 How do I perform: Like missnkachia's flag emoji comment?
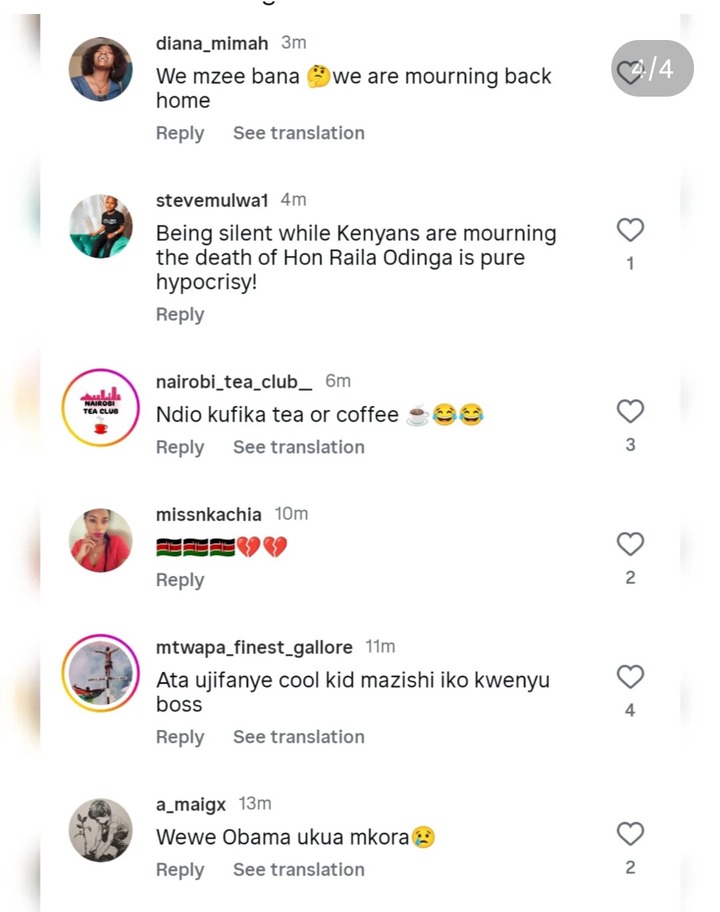point(630,544)
